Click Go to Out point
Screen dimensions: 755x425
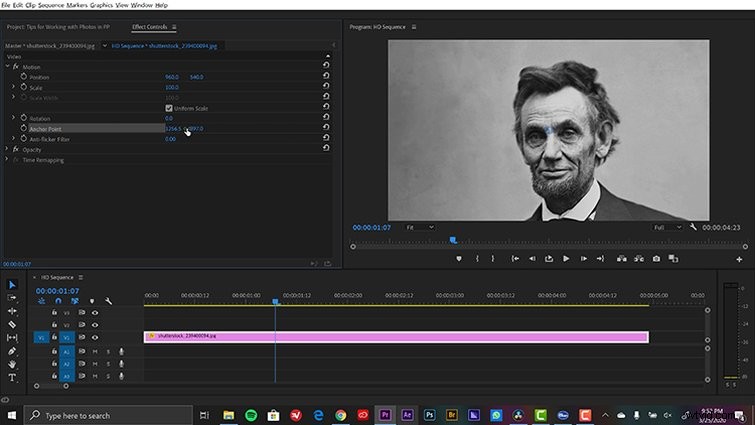(x=600, y=258)
